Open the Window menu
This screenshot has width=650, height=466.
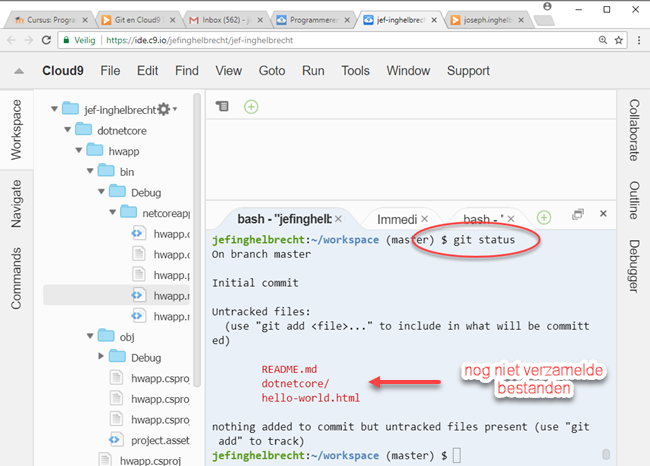click(x=408, y=71)
